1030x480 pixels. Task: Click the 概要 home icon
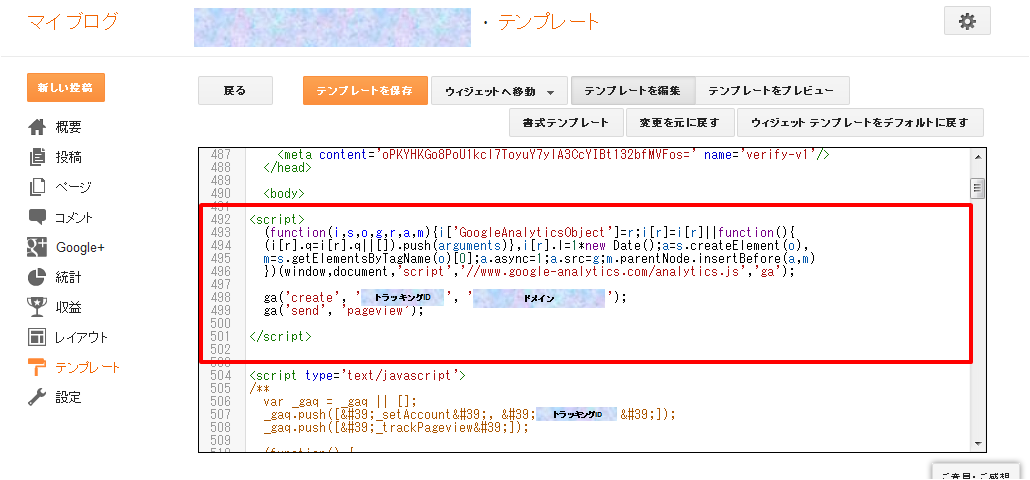(37, 127)
